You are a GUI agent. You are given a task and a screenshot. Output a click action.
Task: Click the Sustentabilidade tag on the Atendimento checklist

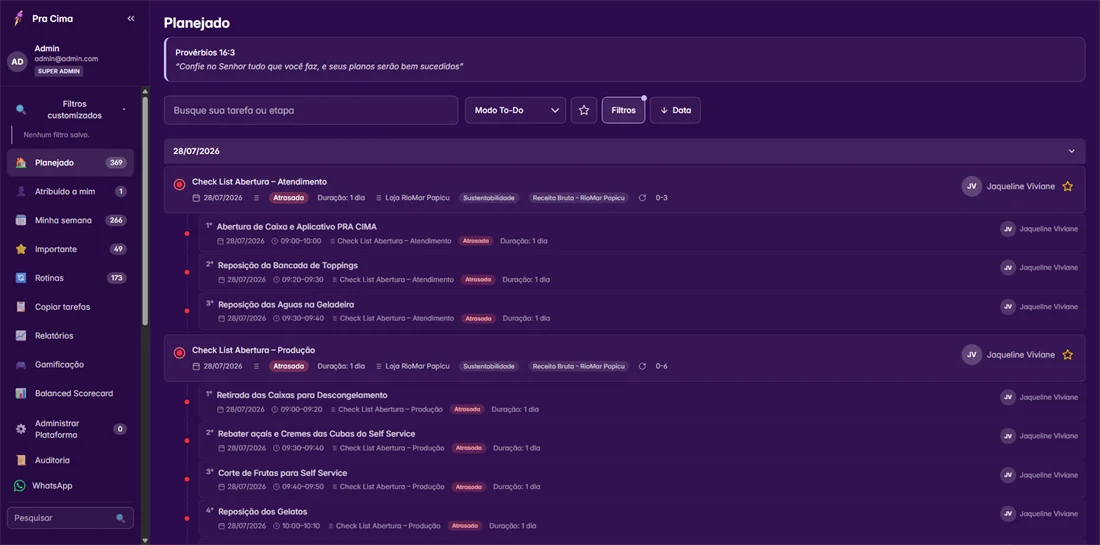(490, 198)
